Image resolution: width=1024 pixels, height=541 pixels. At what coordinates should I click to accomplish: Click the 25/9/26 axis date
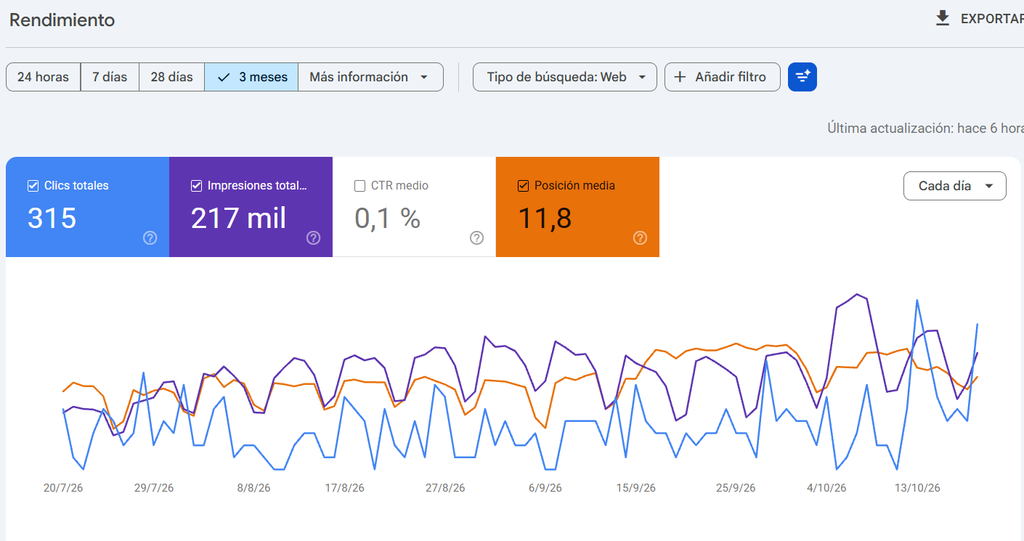click(x=736, y=488)
